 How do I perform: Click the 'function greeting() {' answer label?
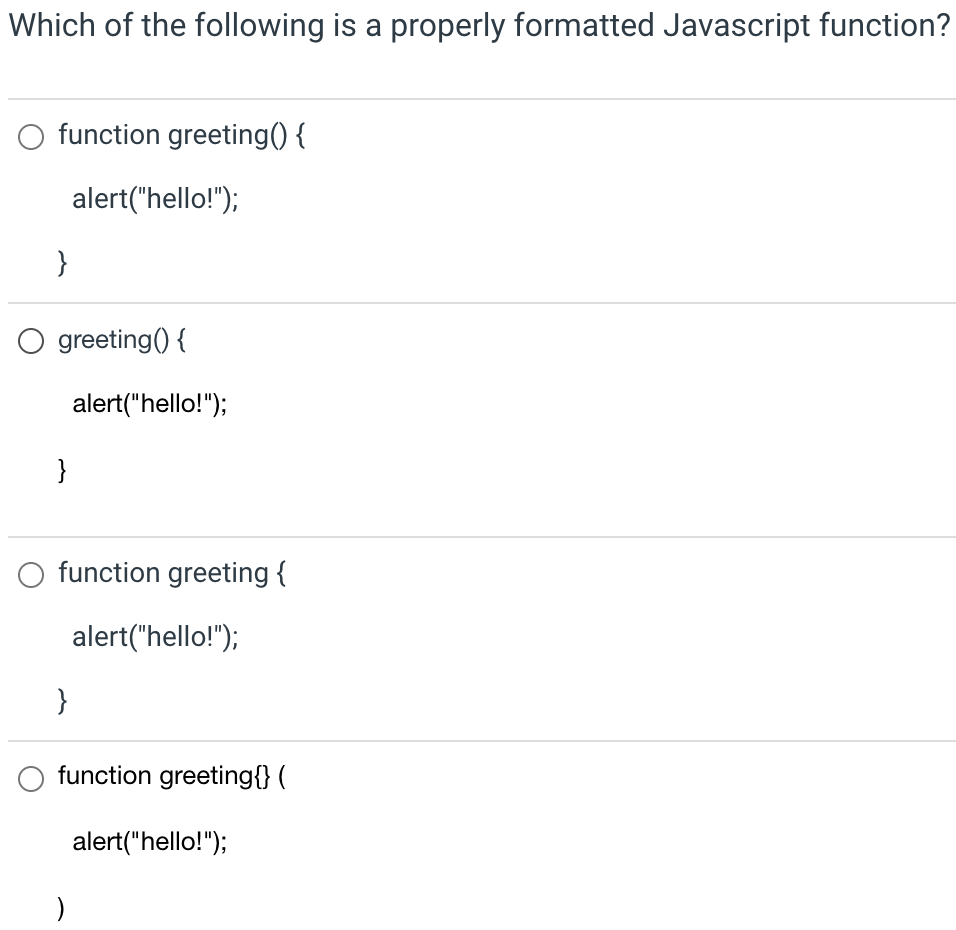tap(182, 135)
